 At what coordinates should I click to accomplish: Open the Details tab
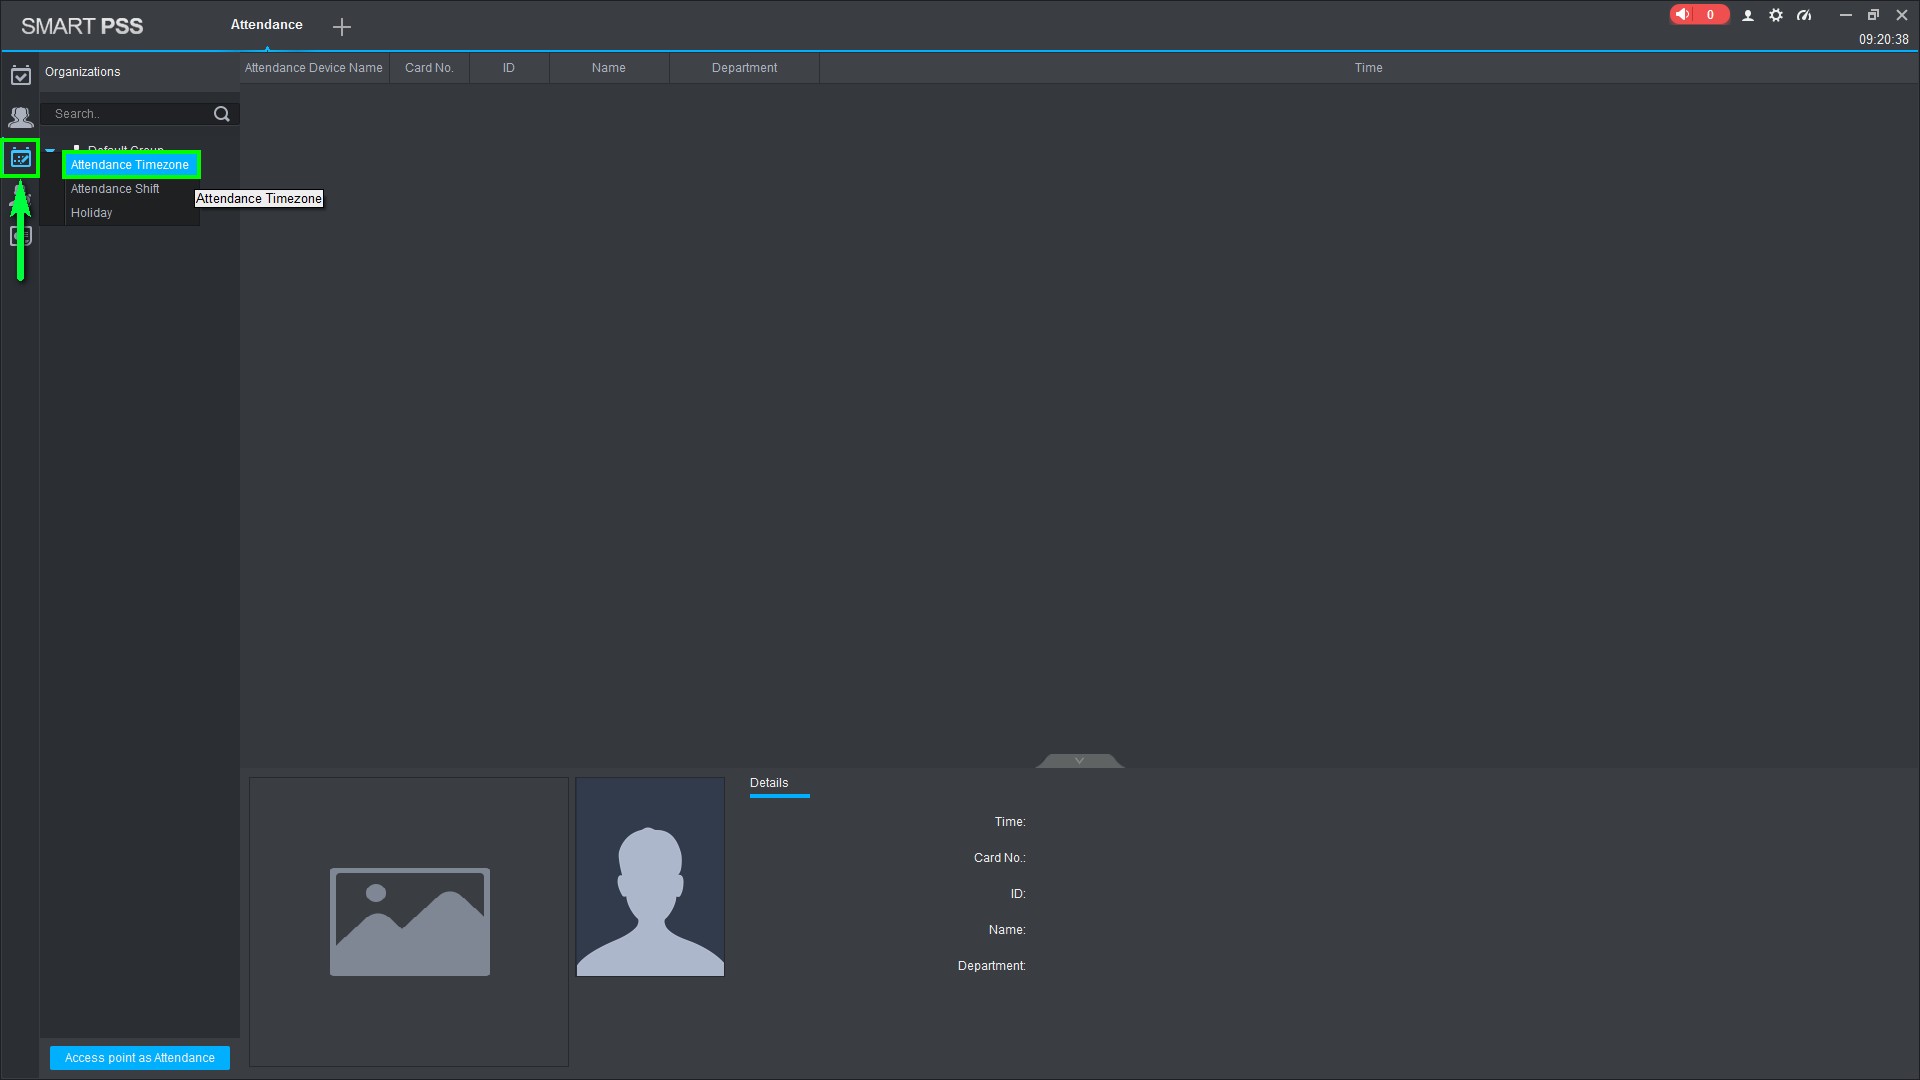pos(769,783)
